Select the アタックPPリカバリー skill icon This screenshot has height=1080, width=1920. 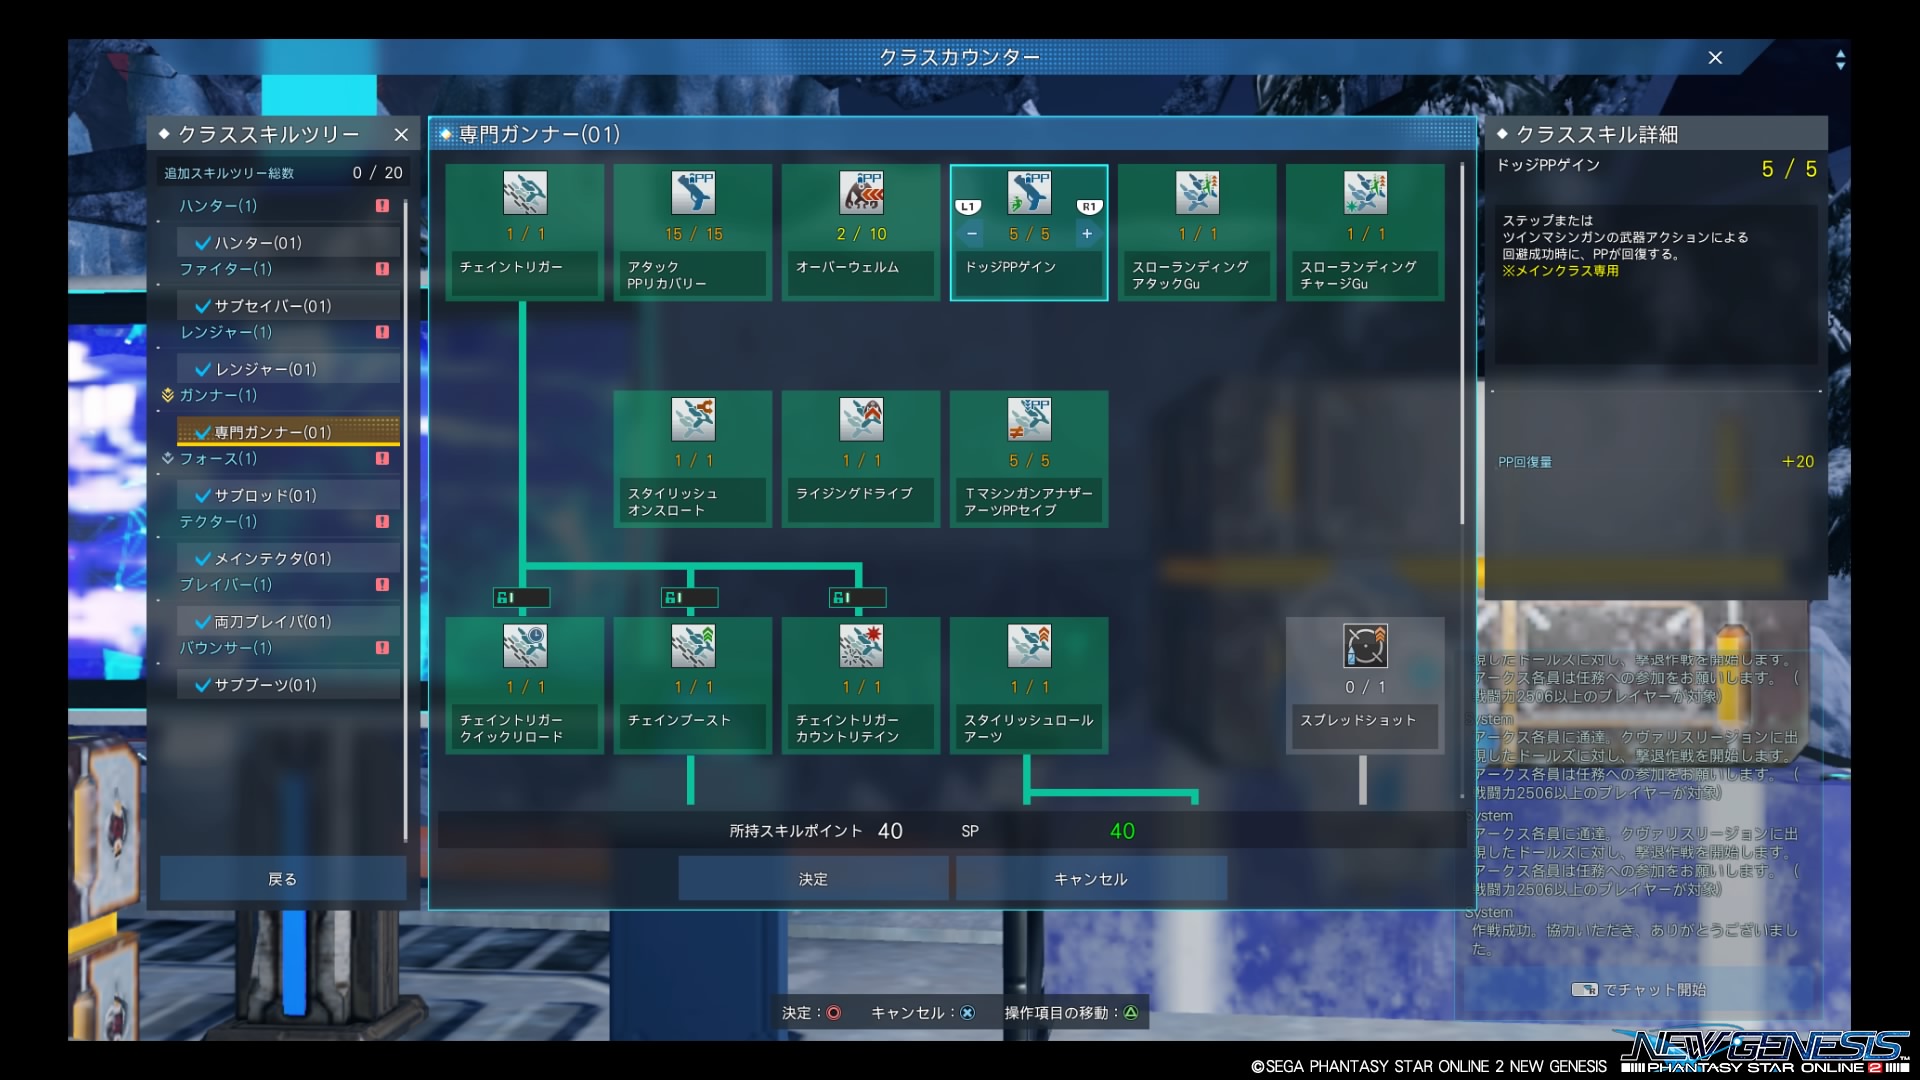pos(693,193)
